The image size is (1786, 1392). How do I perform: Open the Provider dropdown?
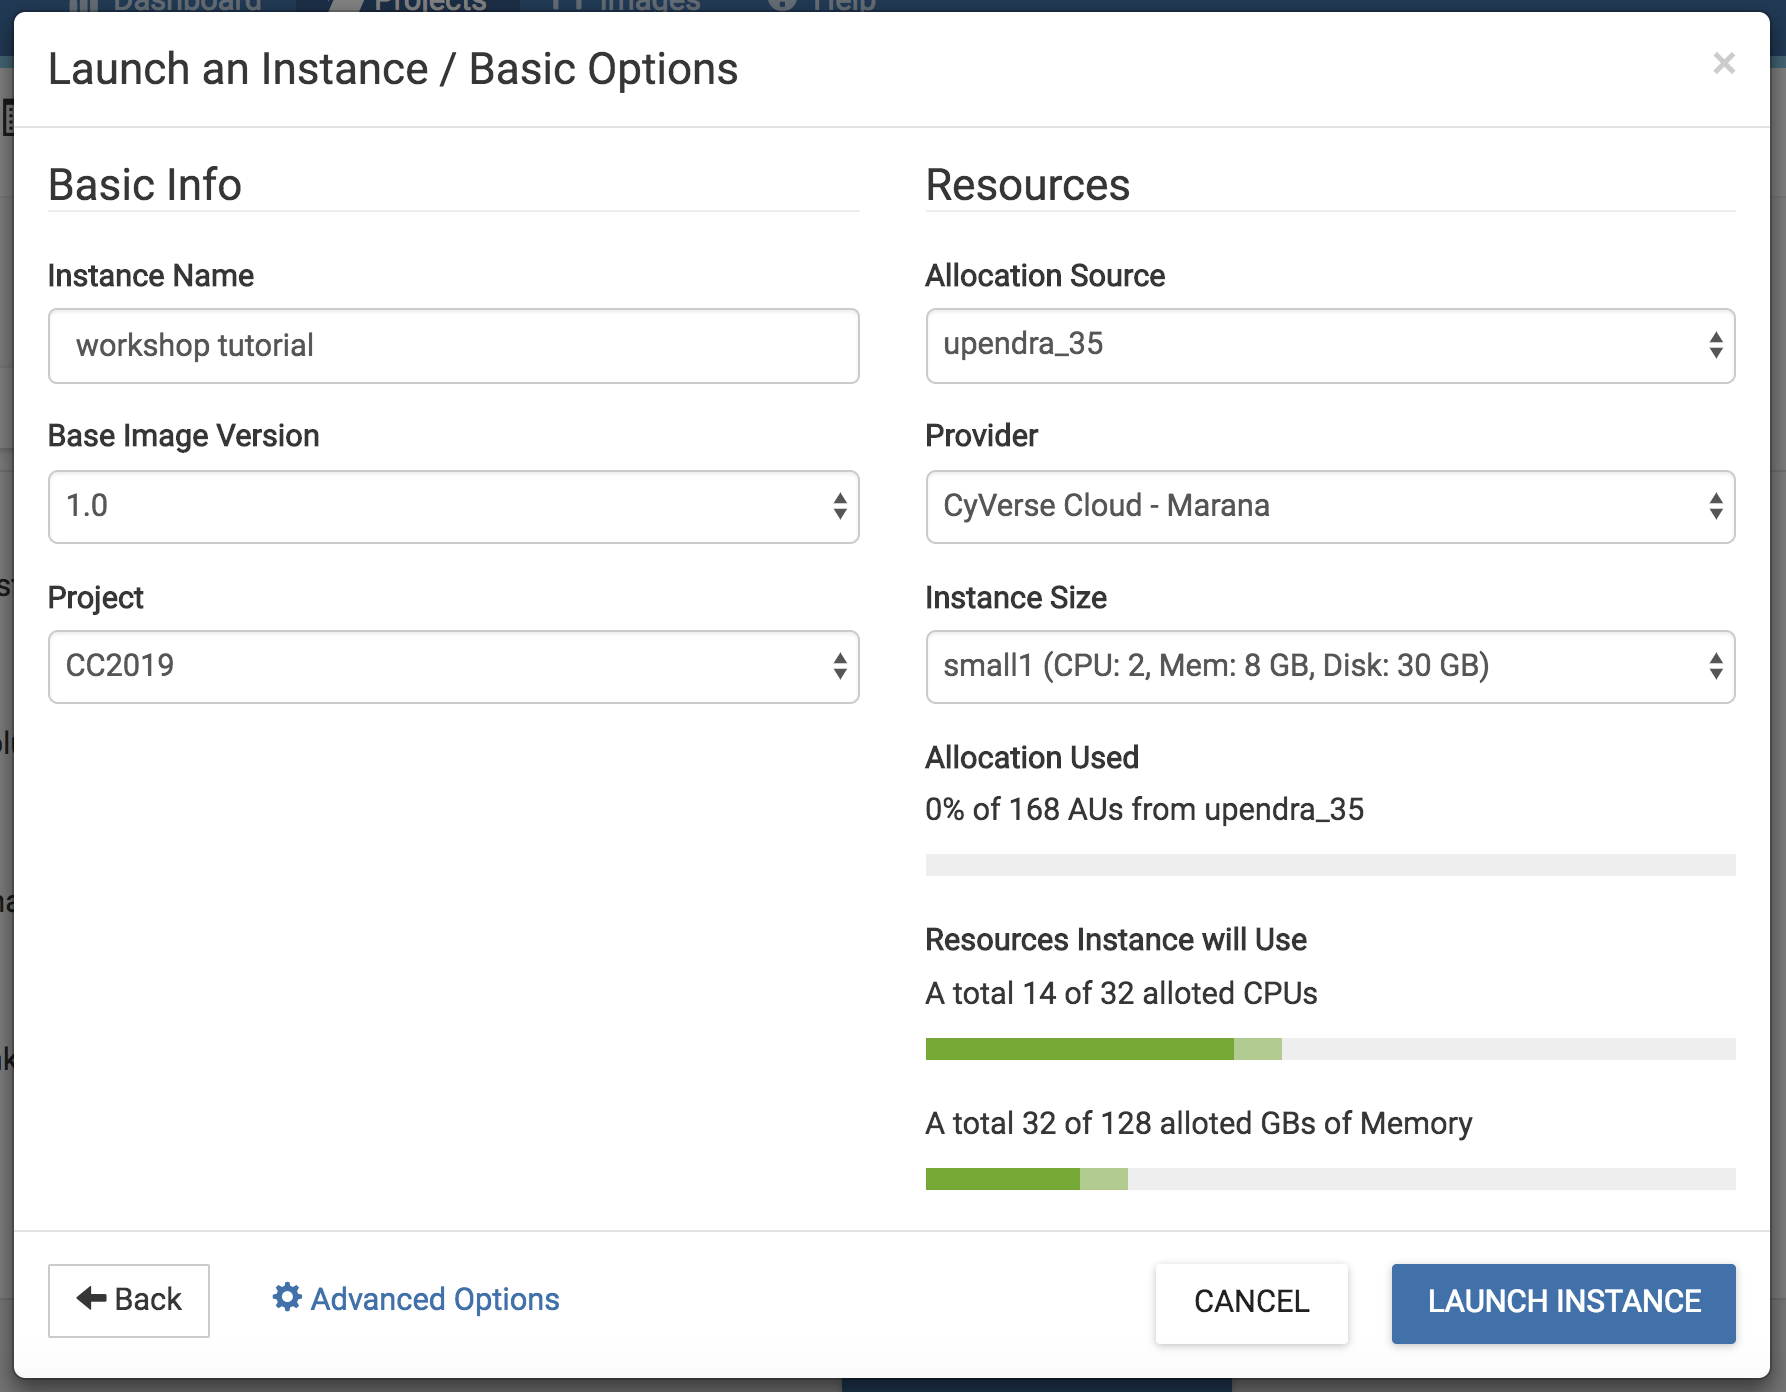click(x=1330, y=507)
